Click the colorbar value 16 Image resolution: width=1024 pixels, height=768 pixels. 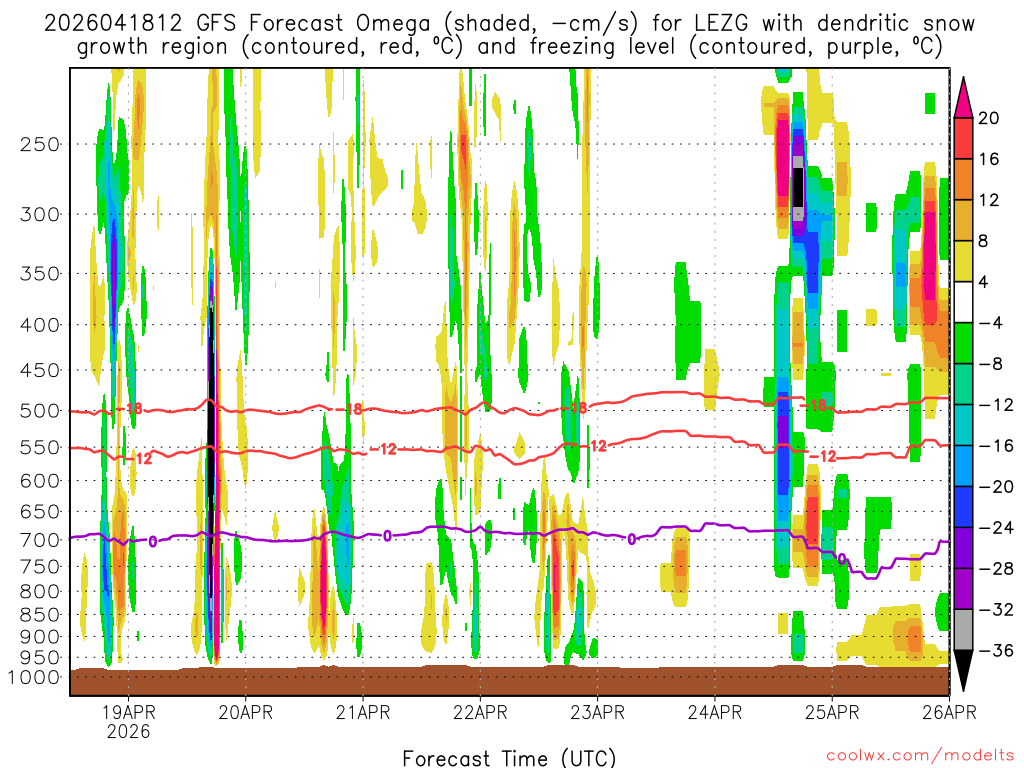point(989,159)
